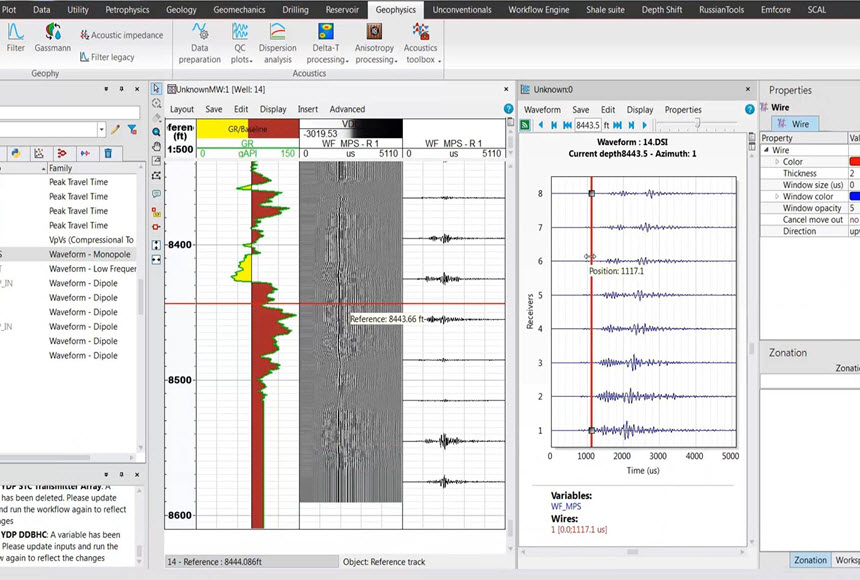Click the blue trash delete icon
Viewport: 860px width, 580px height.
pyautogui.click(x=108, y=154)
